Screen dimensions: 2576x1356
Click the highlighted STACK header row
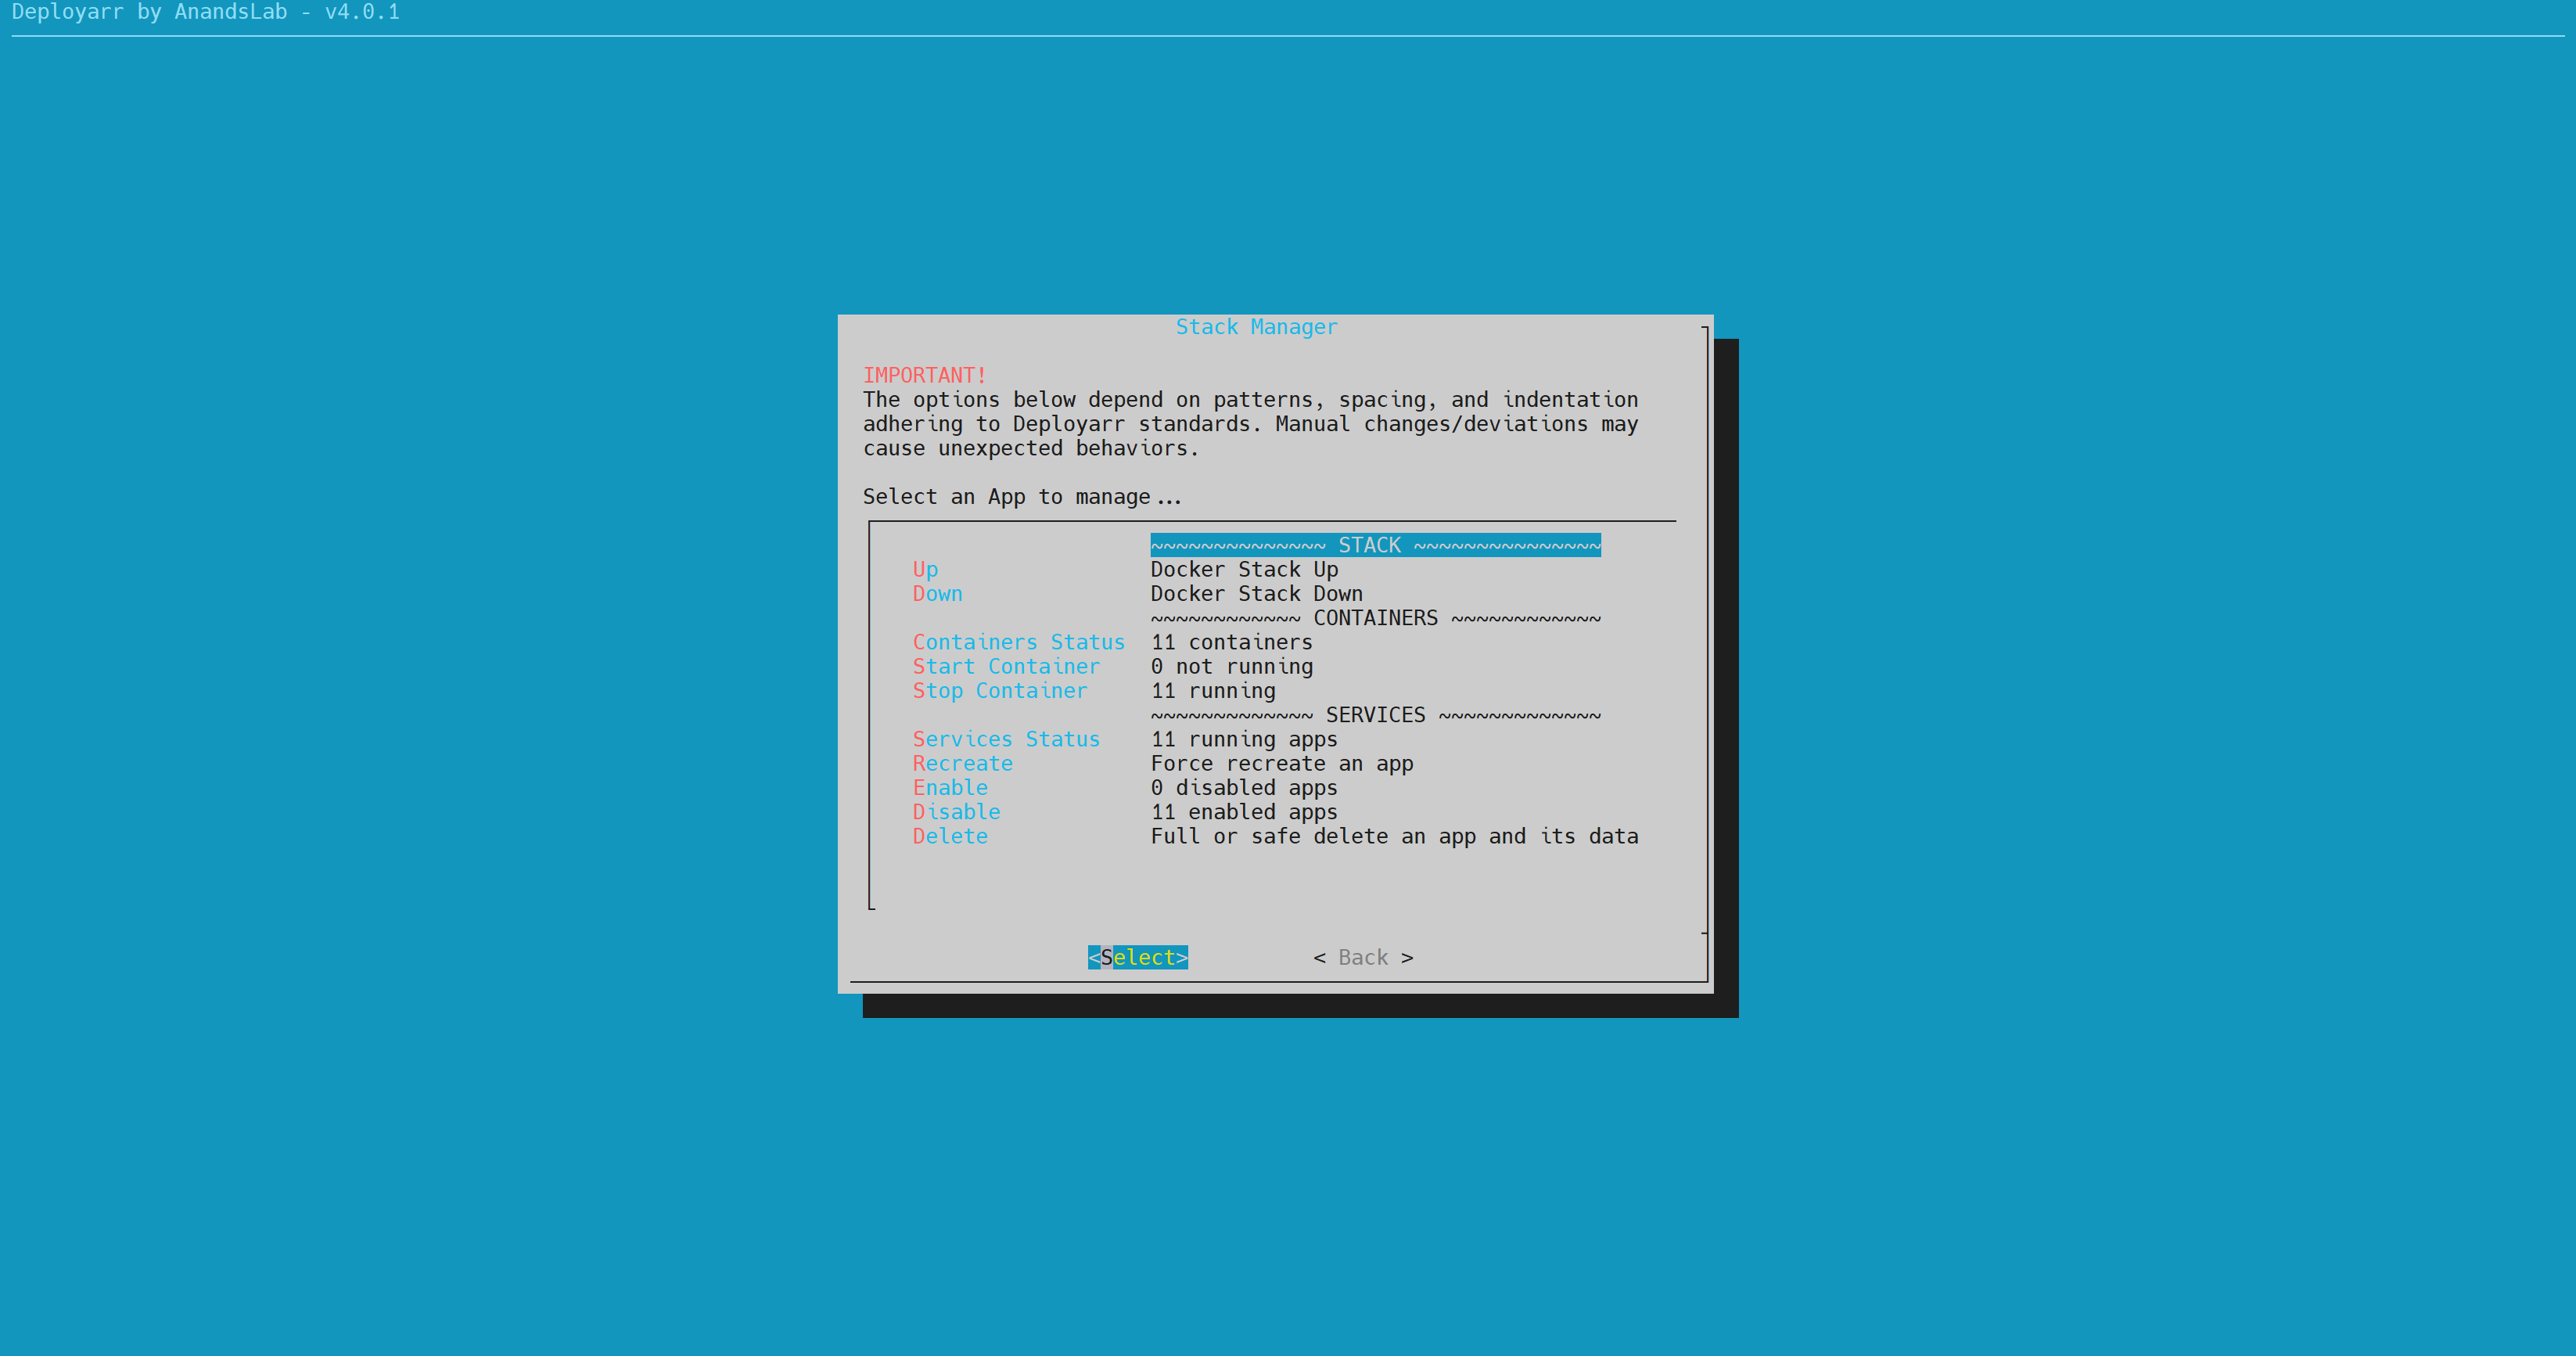(1375, 545)
